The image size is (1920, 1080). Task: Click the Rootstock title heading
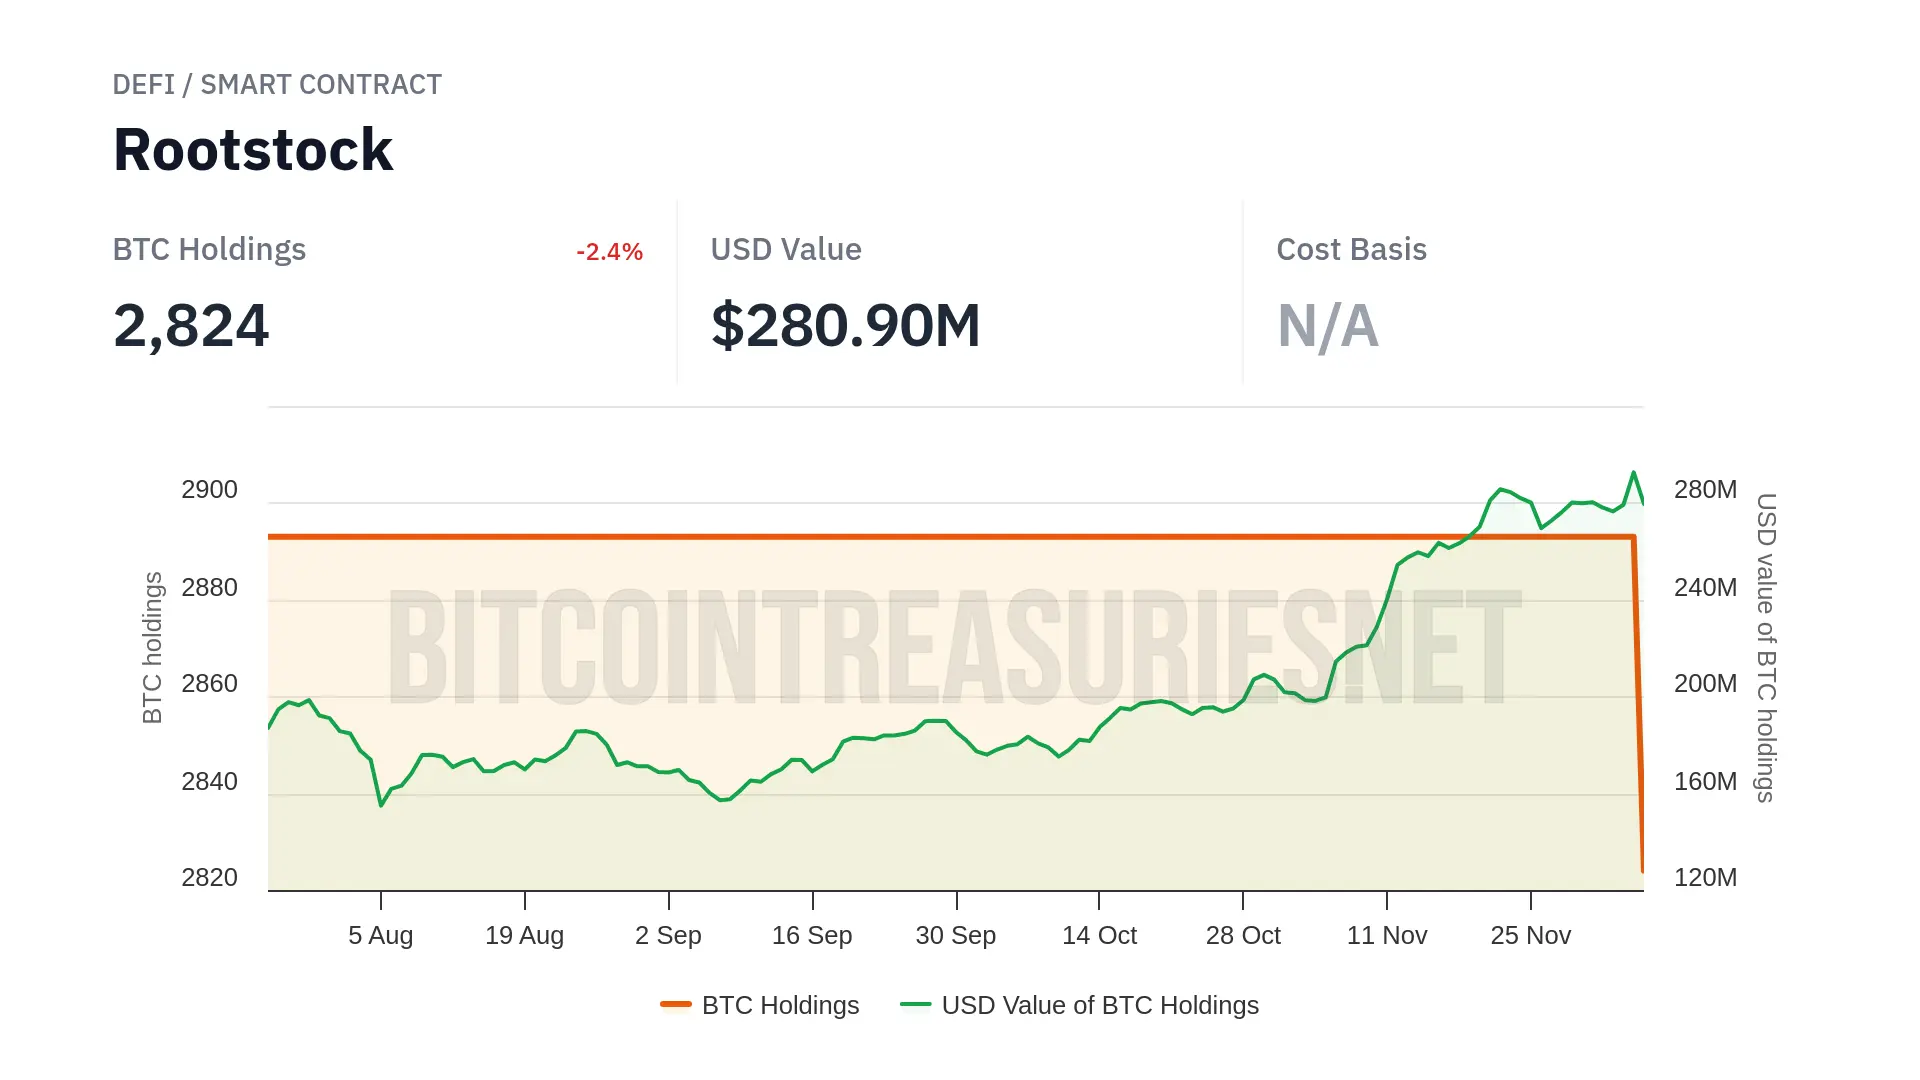(x=253, y=150)
